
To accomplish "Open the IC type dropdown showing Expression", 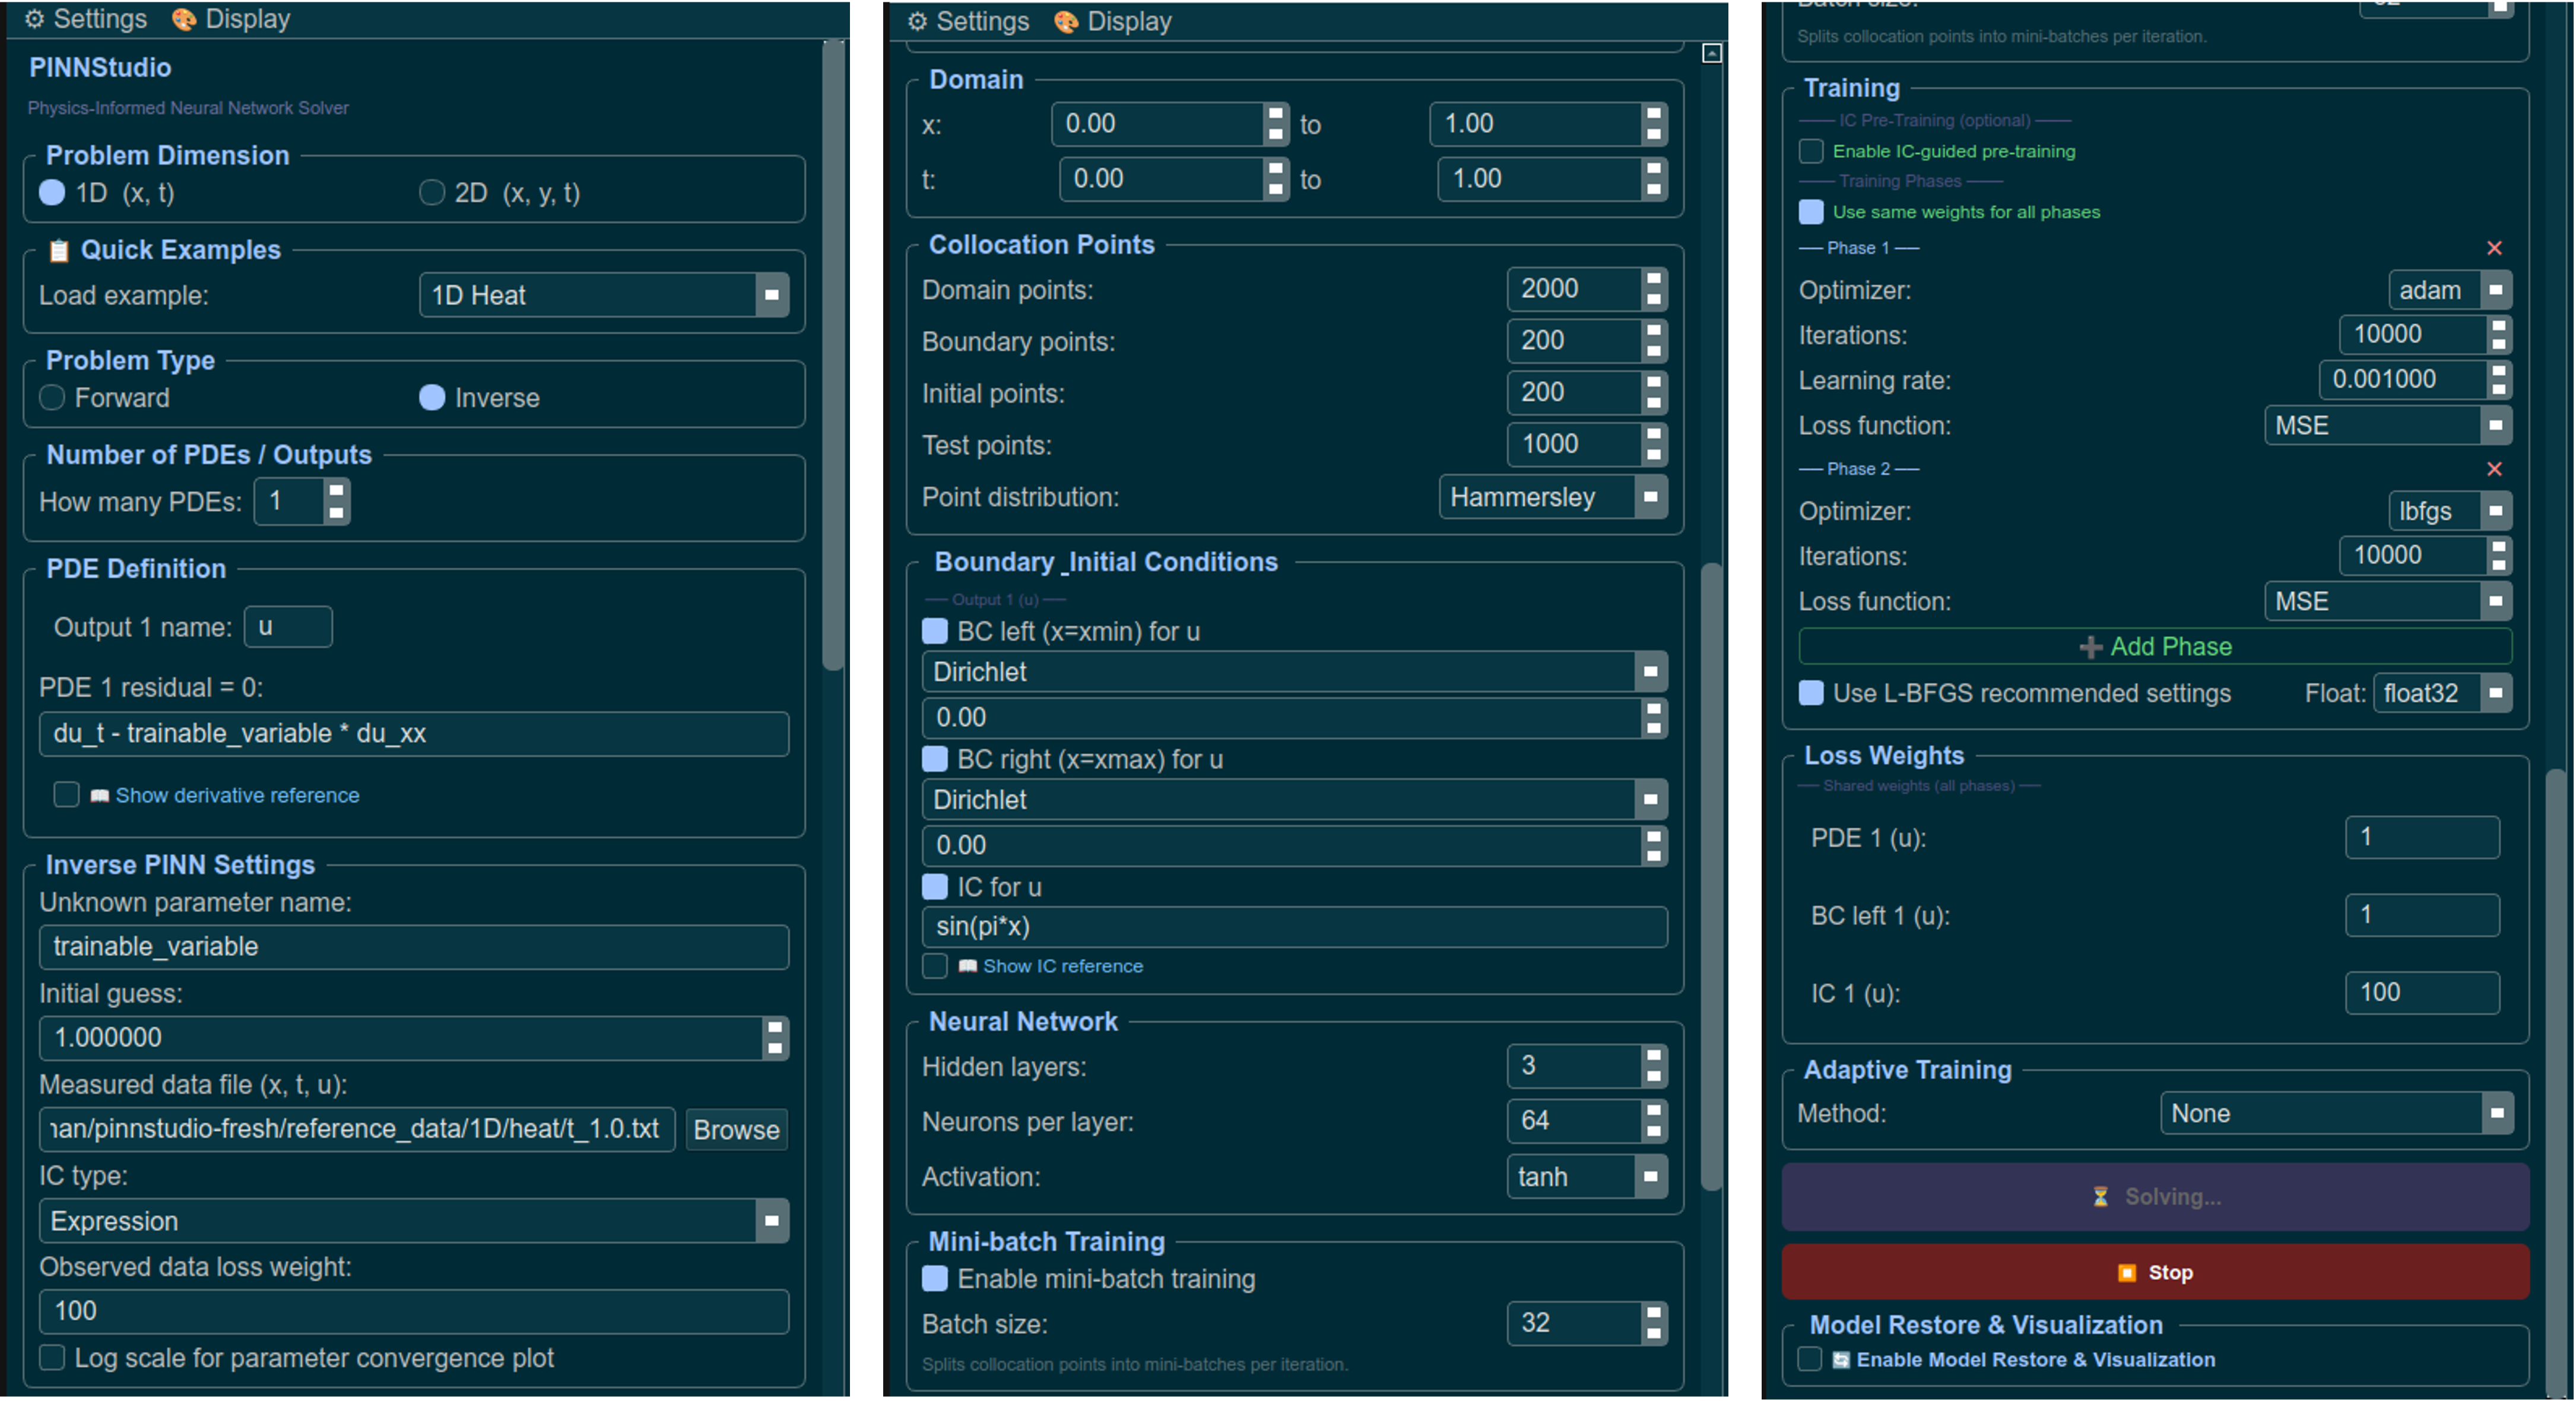I will [x=414, y=1220].
